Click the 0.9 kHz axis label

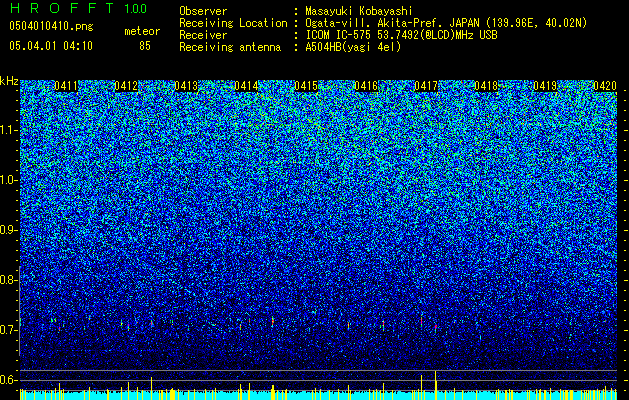point(8,230)
